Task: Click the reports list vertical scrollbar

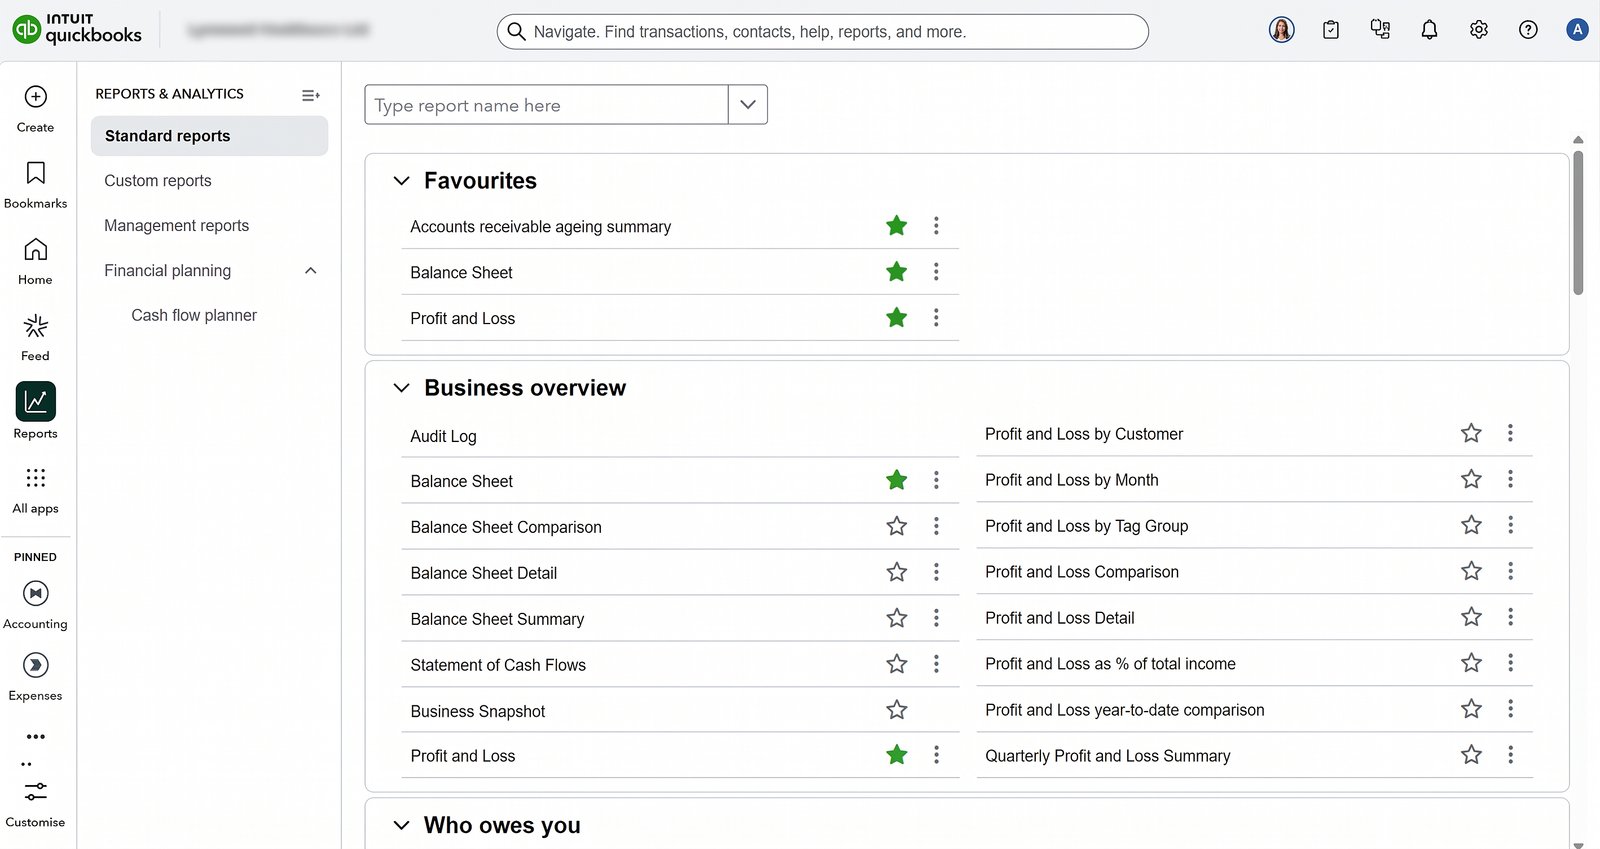Action: pyautogui.click(x=1578, y=223)
